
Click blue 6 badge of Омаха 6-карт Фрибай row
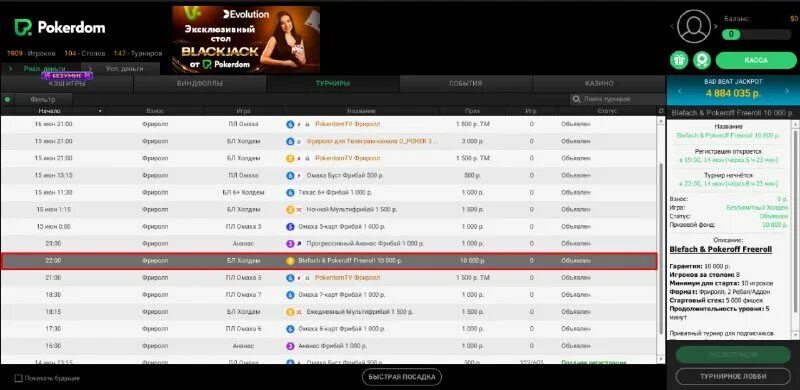(290, 329)
